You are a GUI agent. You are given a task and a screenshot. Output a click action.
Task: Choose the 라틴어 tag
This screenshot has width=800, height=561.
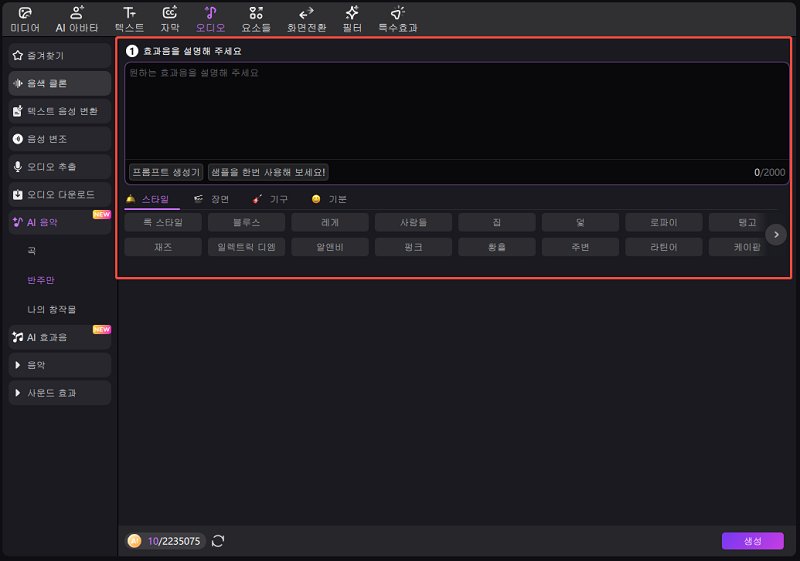[664, 247]
